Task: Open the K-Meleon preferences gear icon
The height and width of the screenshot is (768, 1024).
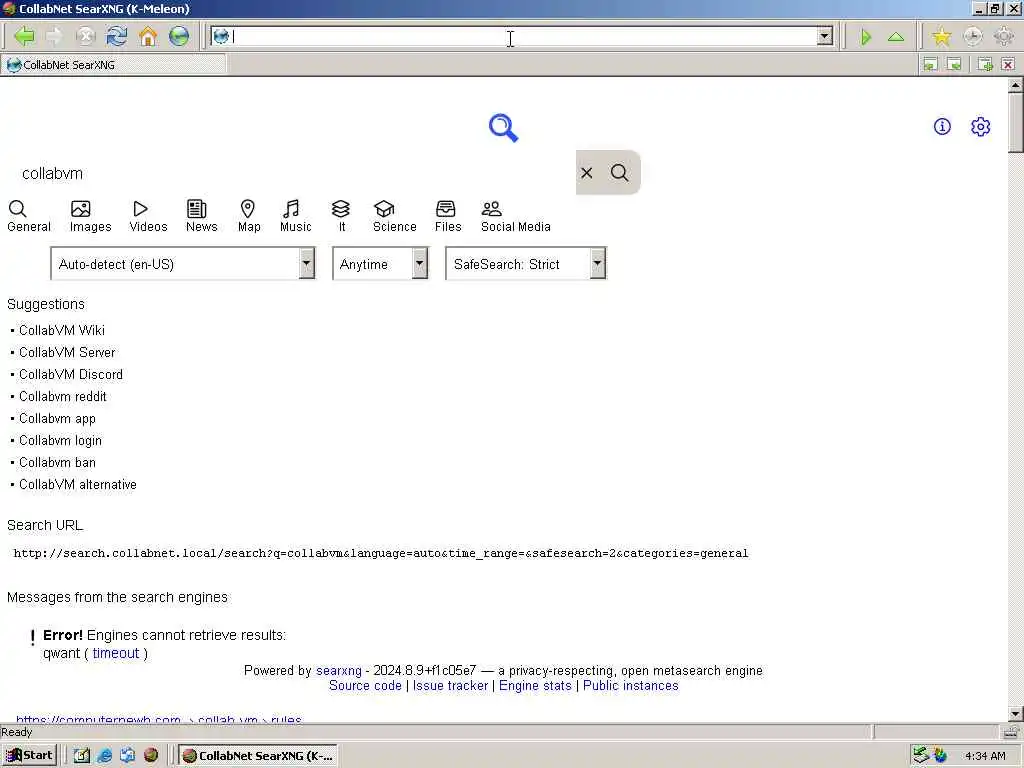Action: tap(1004, 37)
